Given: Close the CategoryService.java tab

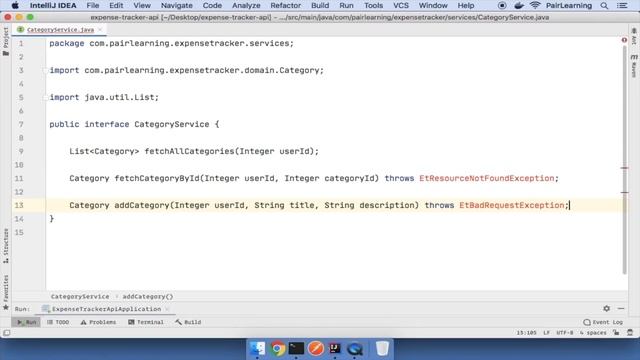Looking at the screenshot, I should tap(100, 29).
